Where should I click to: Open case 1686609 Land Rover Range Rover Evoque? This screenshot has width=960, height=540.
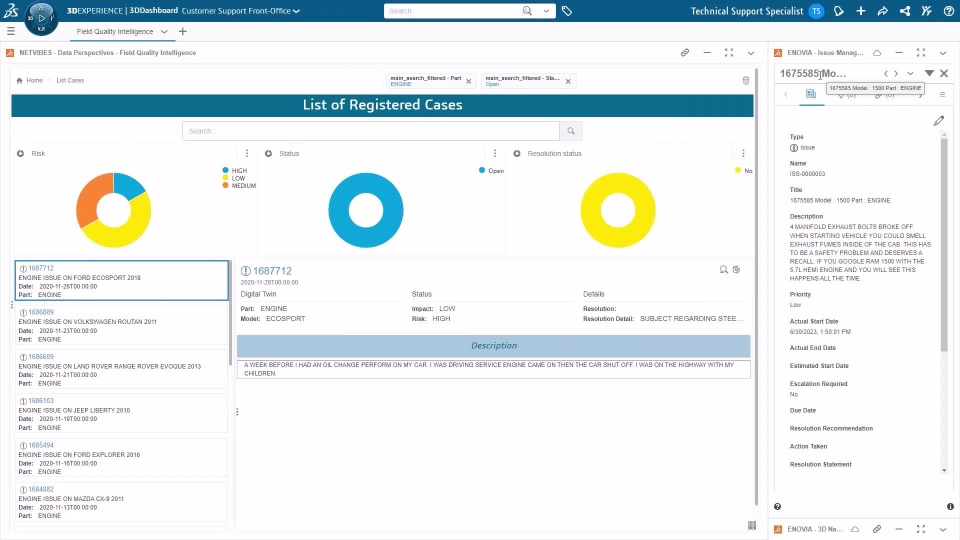[121, 370]
